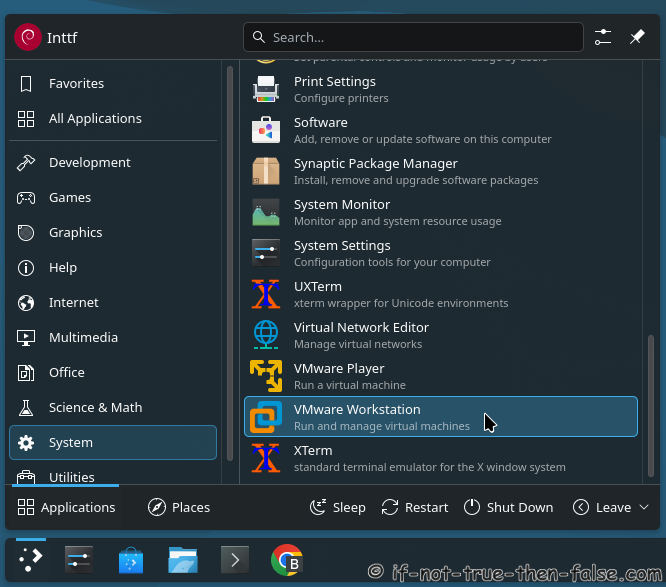This screenshot has width=666, height=587.
Task: Launch Chrome Beta from taskbar
Action: point(287,560)
